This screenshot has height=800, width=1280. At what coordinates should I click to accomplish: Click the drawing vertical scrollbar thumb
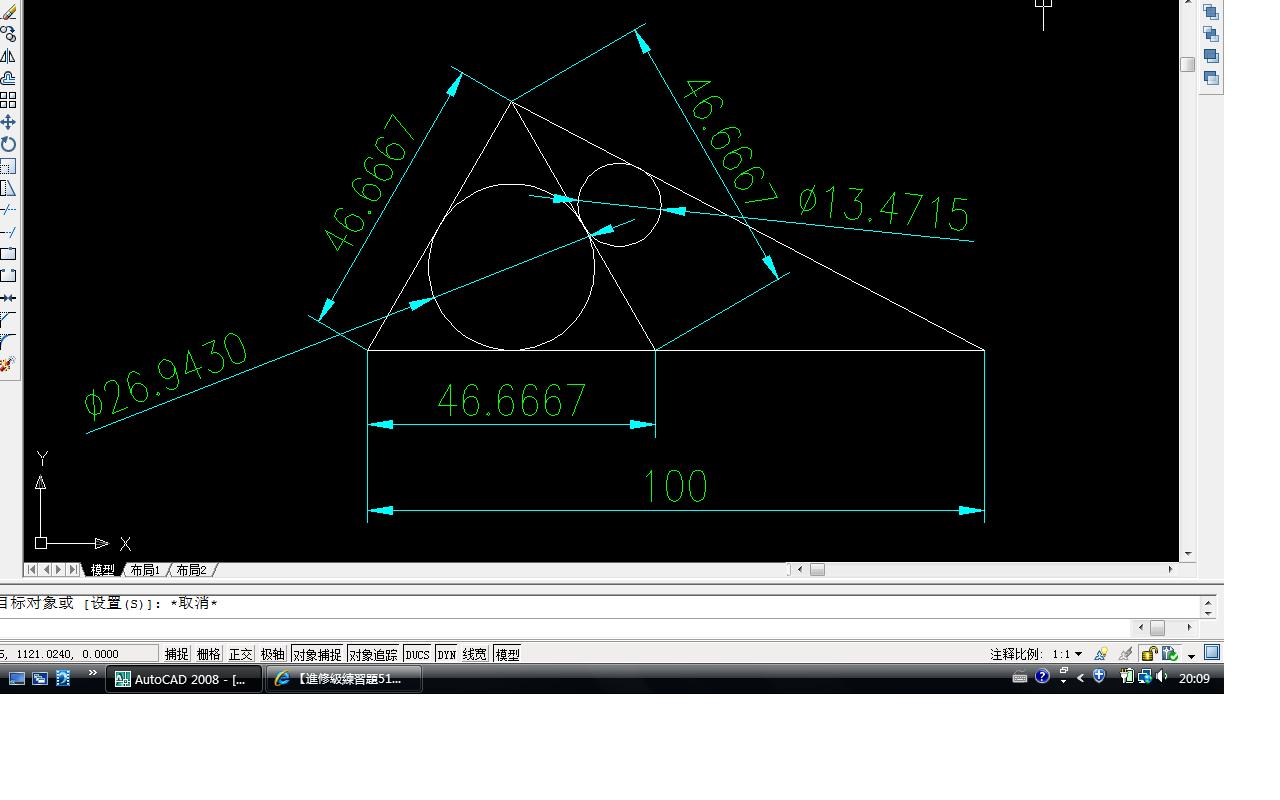tap(1188, 64)
